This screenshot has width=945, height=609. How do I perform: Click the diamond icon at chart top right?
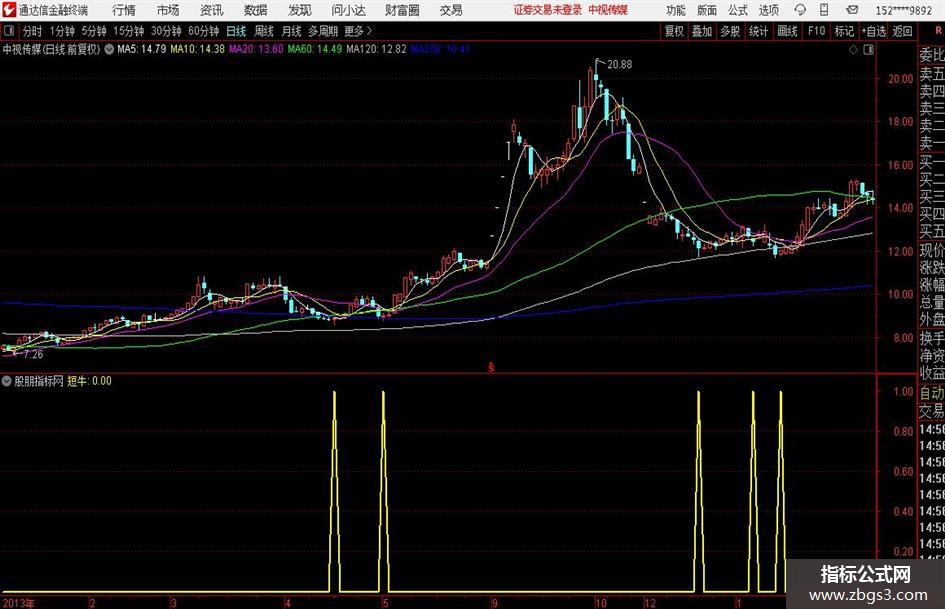(853, 50)
